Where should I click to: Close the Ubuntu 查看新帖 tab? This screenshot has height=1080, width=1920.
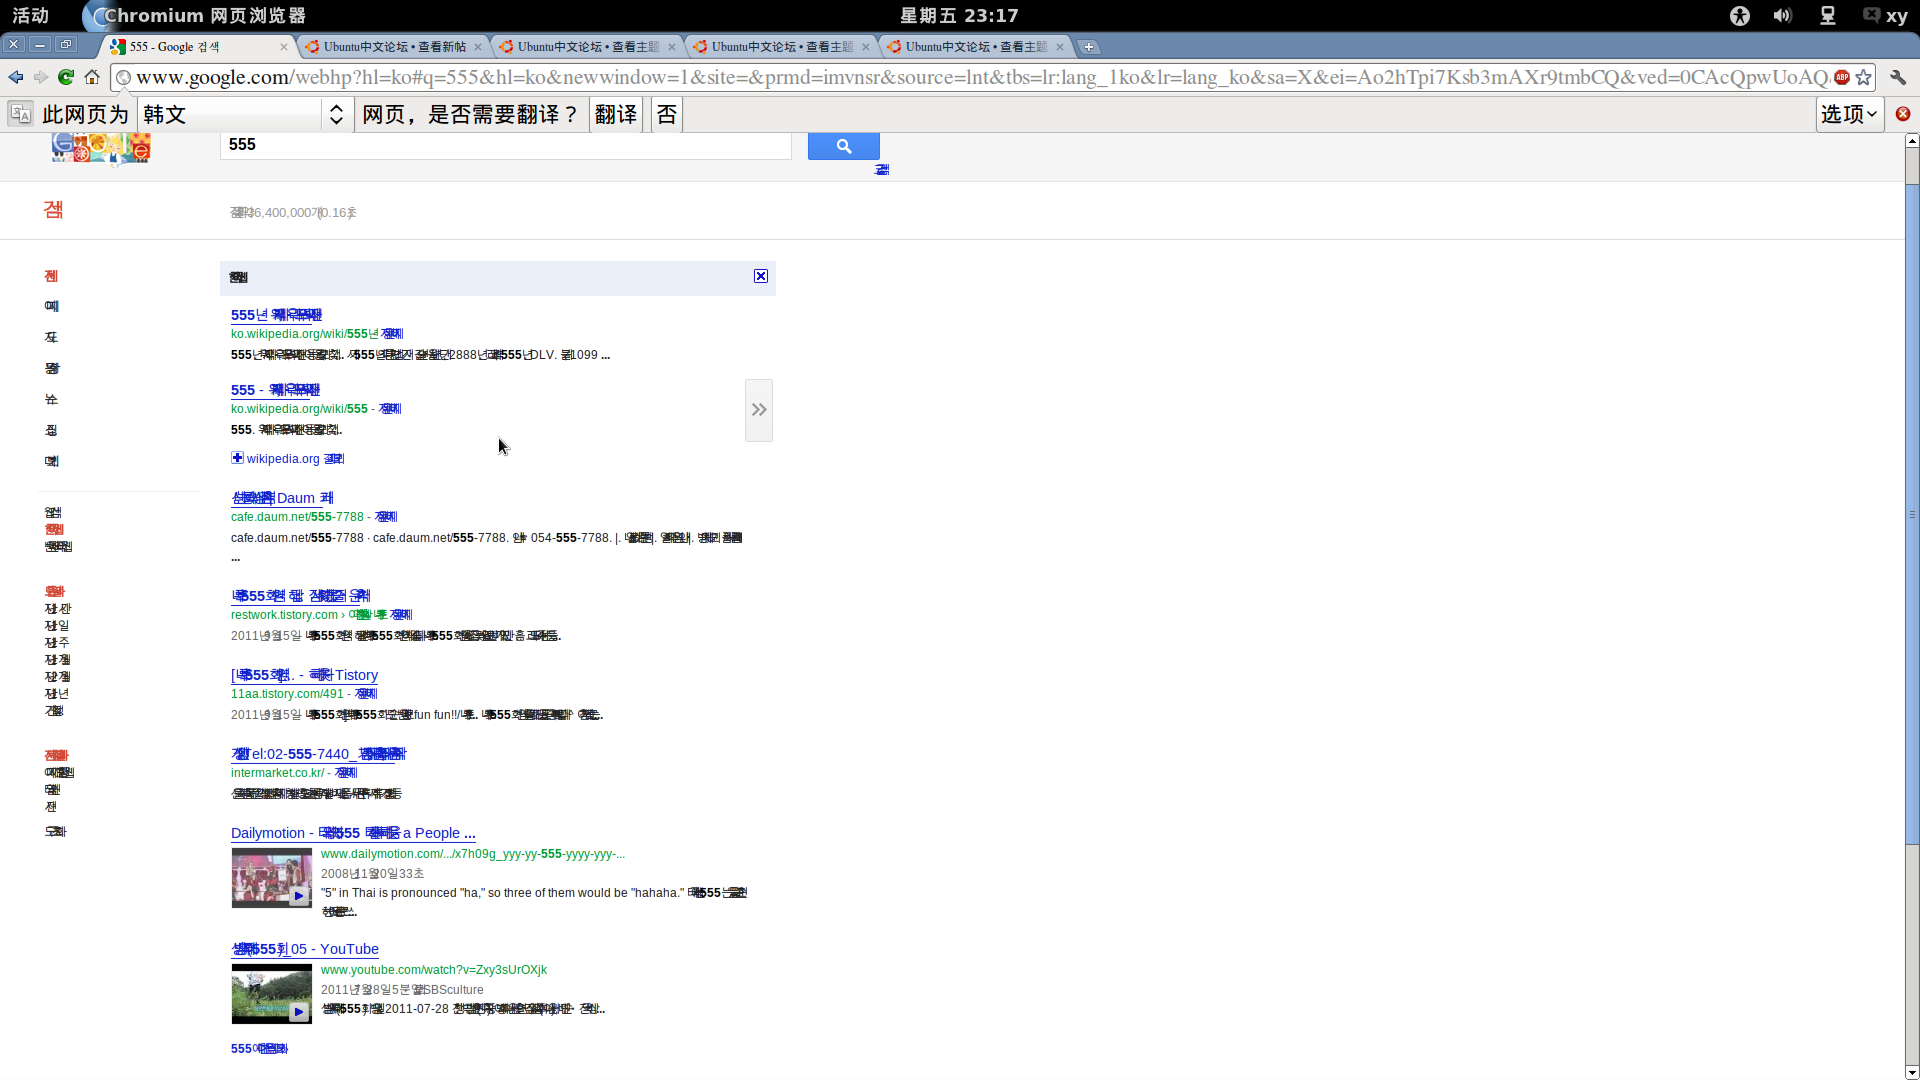pyautogui.click(x=477, y=47)
